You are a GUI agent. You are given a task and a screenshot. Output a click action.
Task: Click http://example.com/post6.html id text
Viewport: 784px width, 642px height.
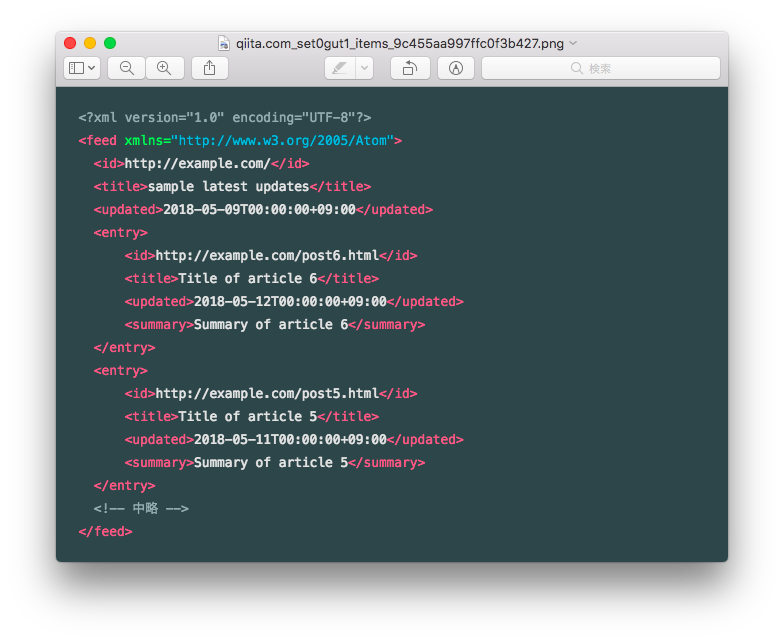(267, 256)
